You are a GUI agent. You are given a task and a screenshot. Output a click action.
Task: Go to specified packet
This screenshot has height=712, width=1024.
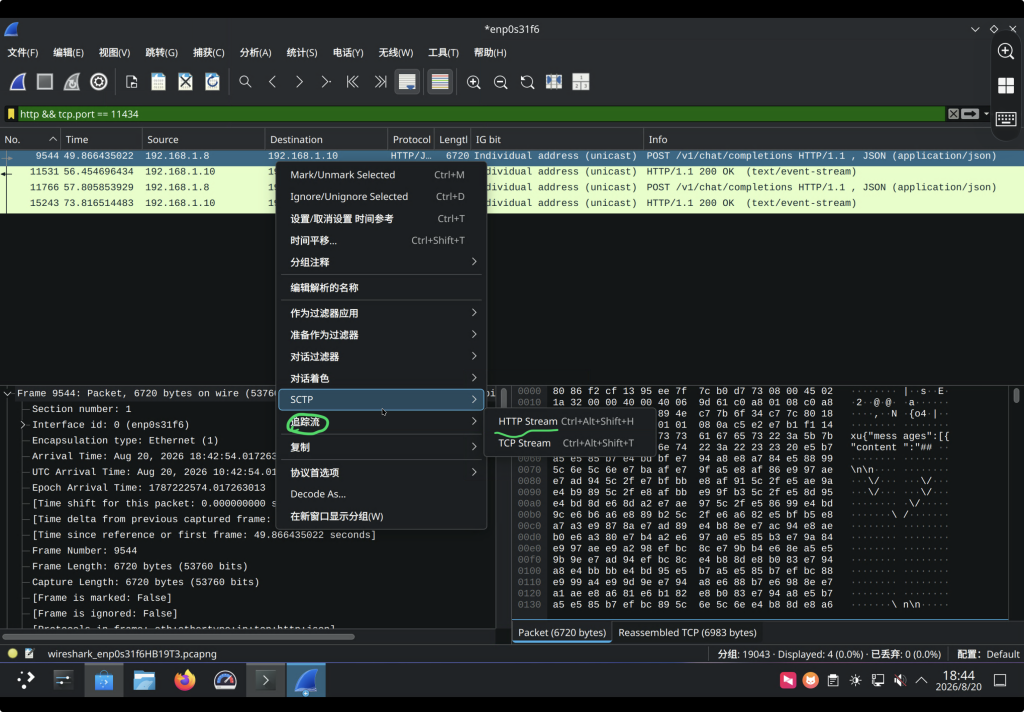pyautogui.click(x=326, y=82)
